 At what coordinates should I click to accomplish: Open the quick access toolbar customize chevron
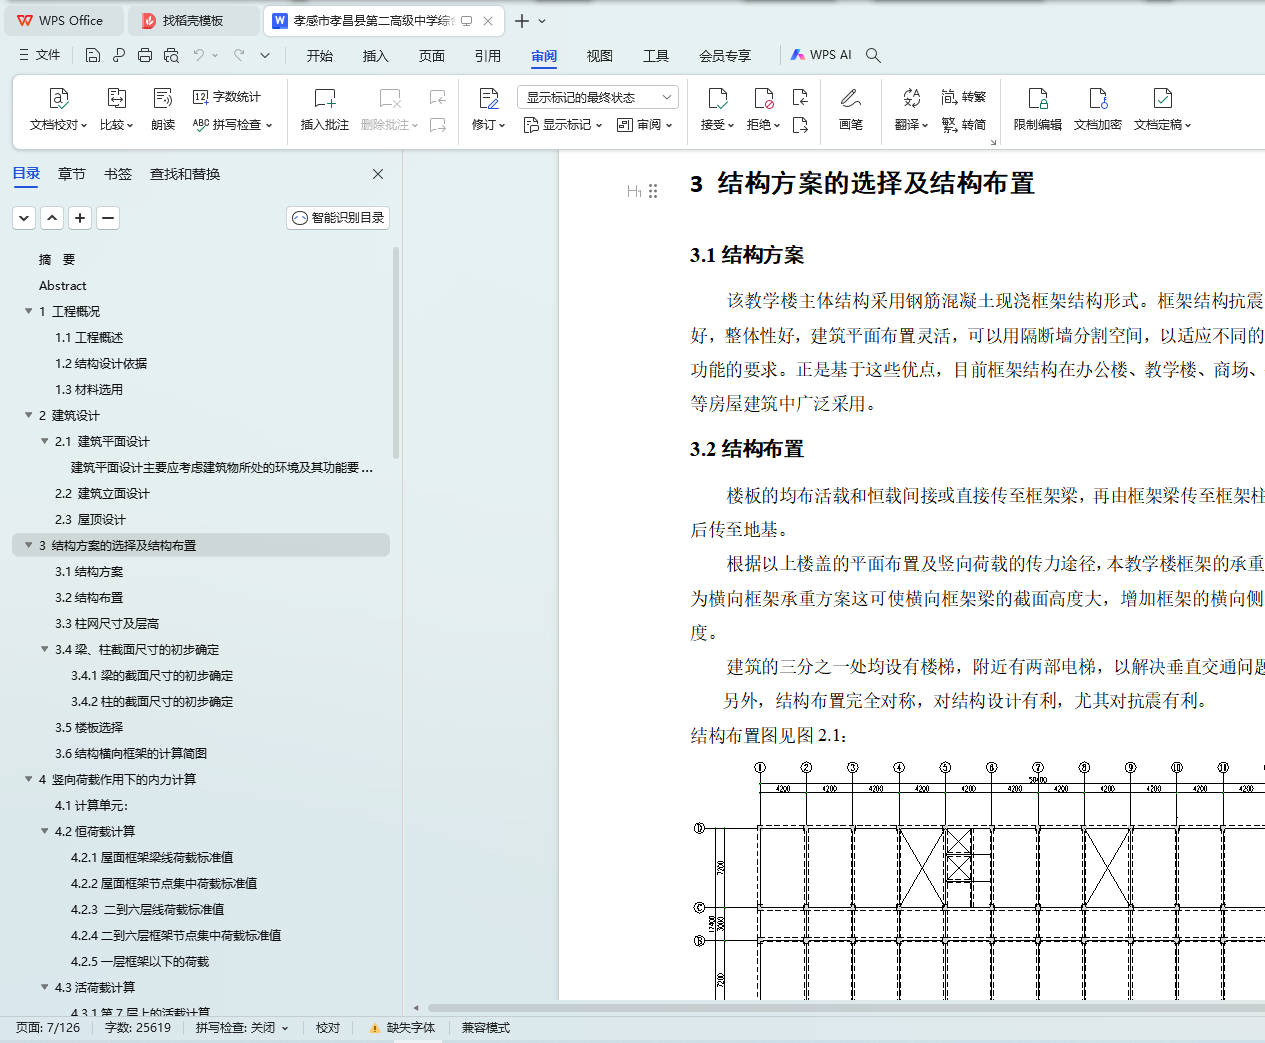click(265, 55)
